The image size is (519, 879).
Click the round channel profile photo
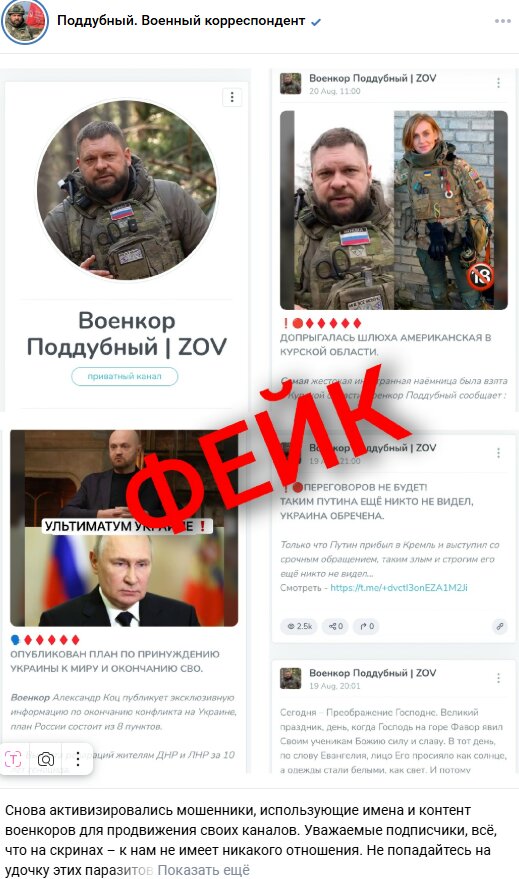[127, 190]
